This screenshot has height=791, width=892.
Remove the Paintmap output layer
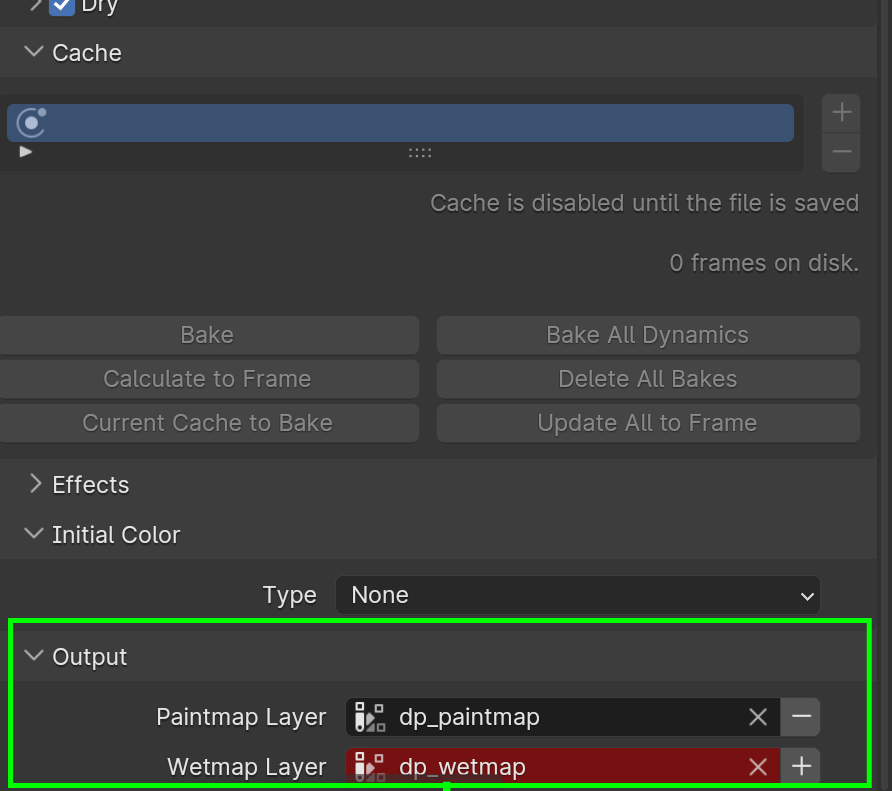[x=800, y=717]
